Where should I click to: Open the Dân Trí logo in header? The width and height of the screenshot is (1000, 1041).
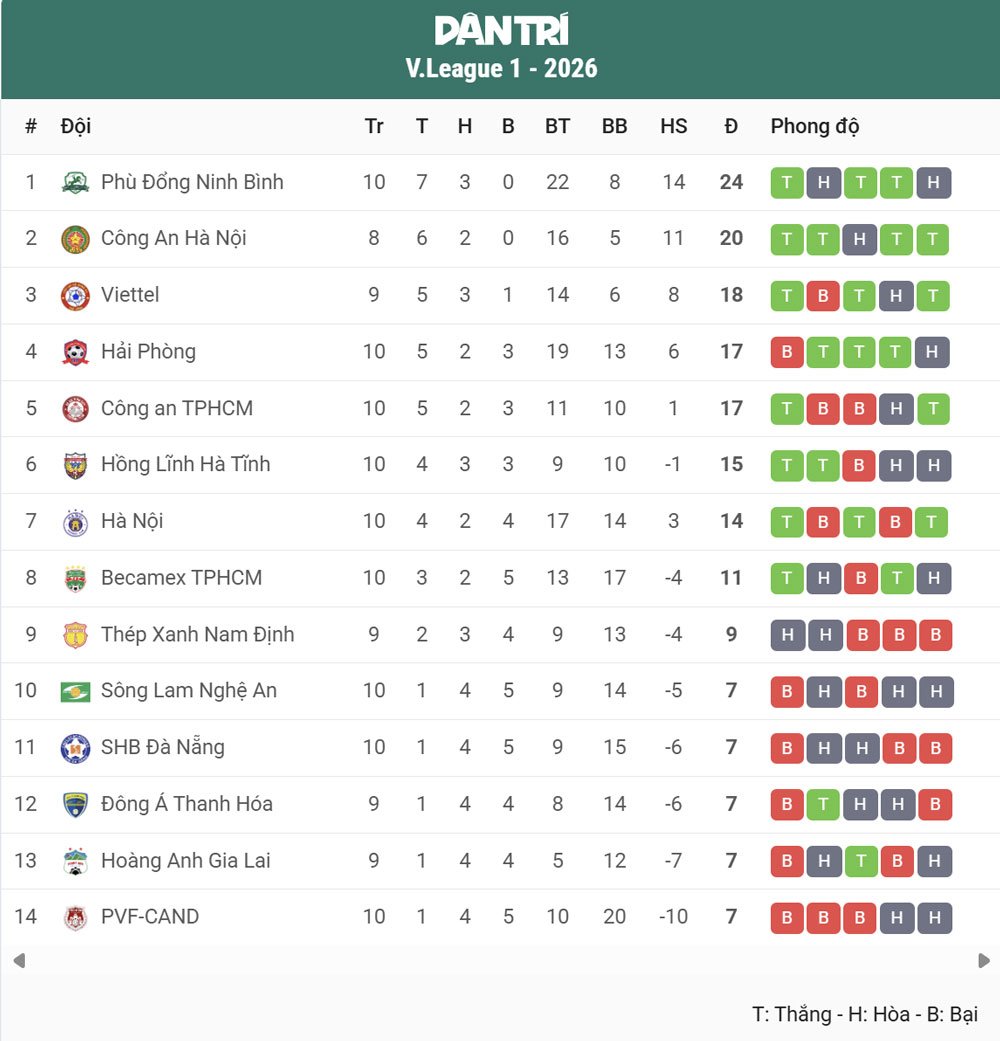click(x=501, y=31)
